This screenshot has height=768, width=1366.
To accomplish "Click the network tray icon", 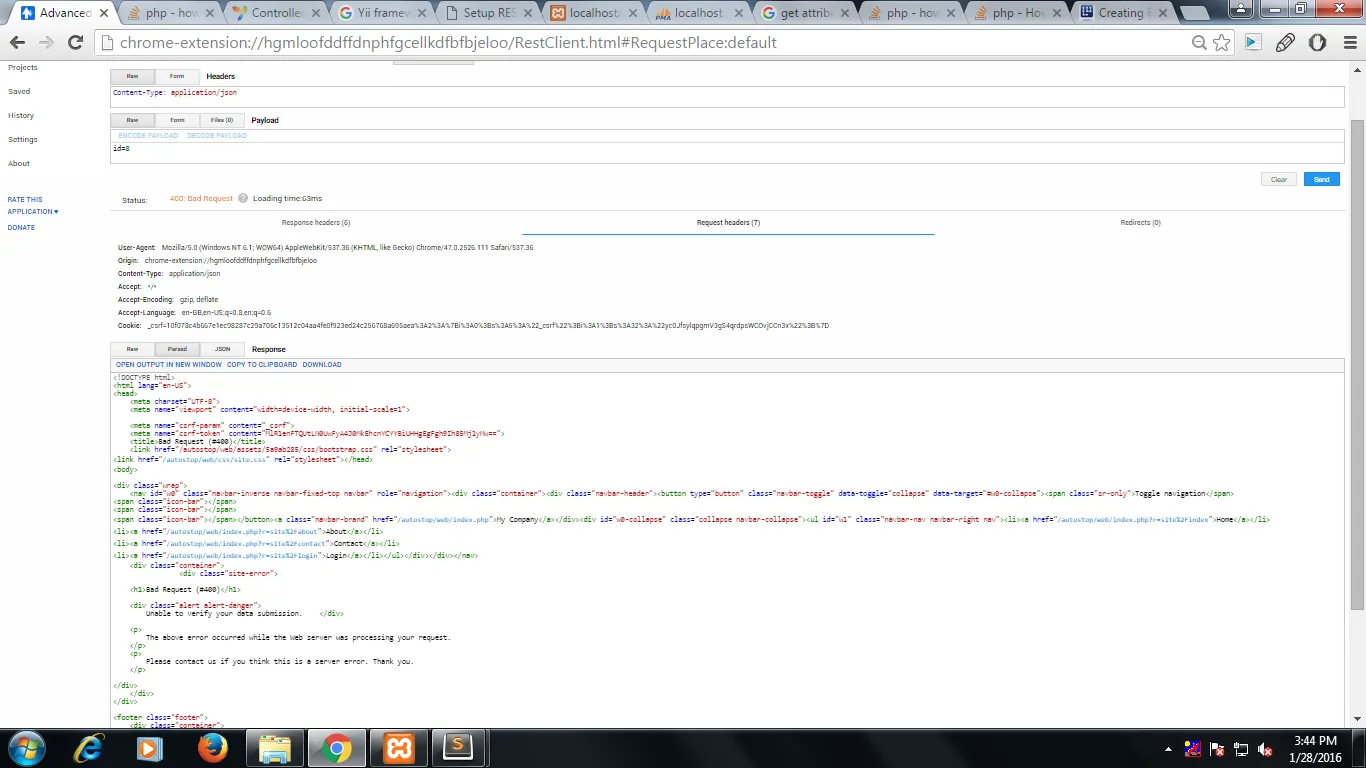I will [x=1241, y=749].
